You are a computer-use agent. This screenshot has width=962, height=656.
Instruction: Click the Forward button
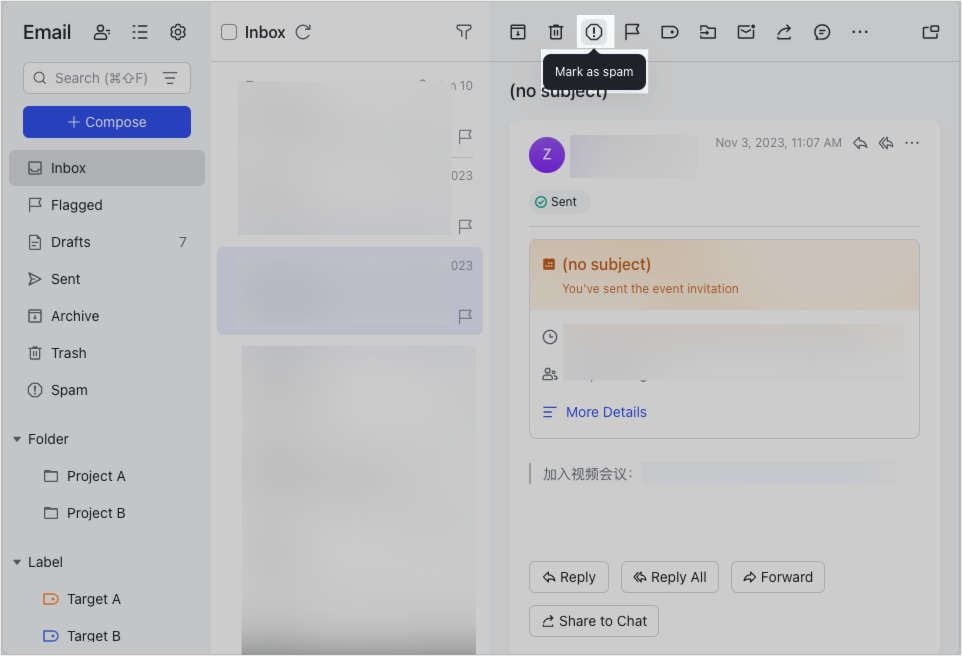click(x=777, y=577)
